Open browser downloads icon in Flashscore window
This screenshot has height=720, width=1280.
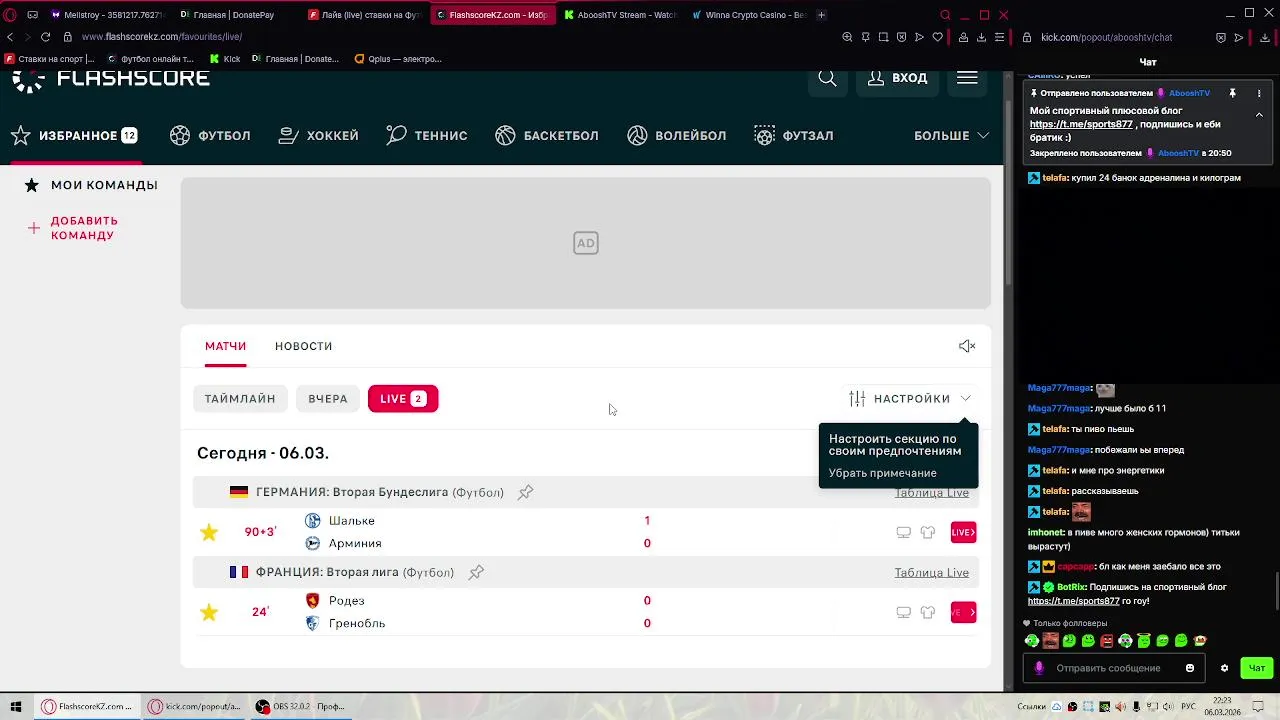coord(981,37)
